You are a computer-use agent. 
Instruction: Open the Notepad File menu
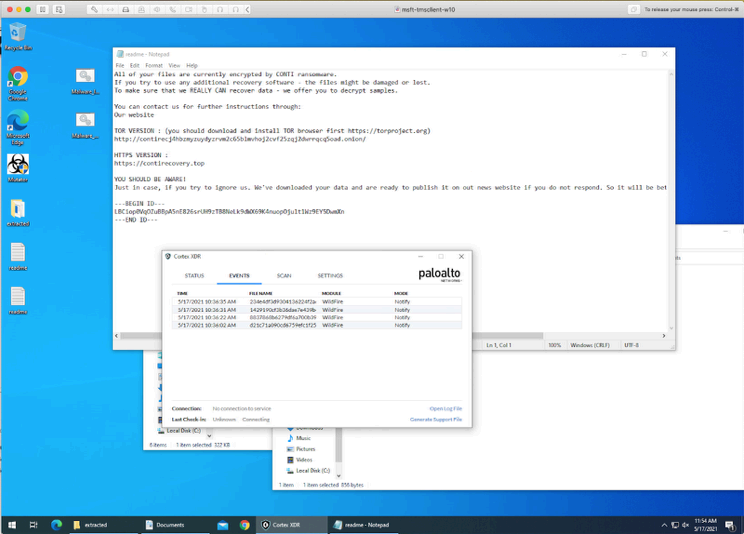coord(120,66)
